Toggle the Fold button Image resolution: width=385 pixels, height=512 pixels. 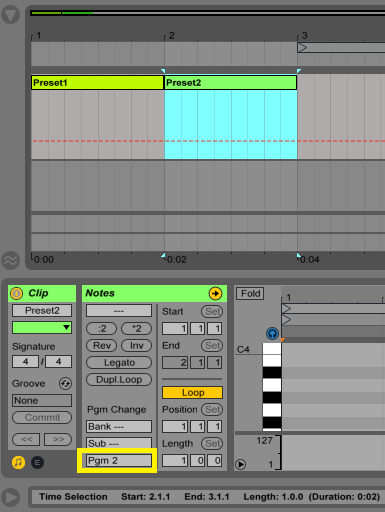pyautogui.click(x=250, y=294)
